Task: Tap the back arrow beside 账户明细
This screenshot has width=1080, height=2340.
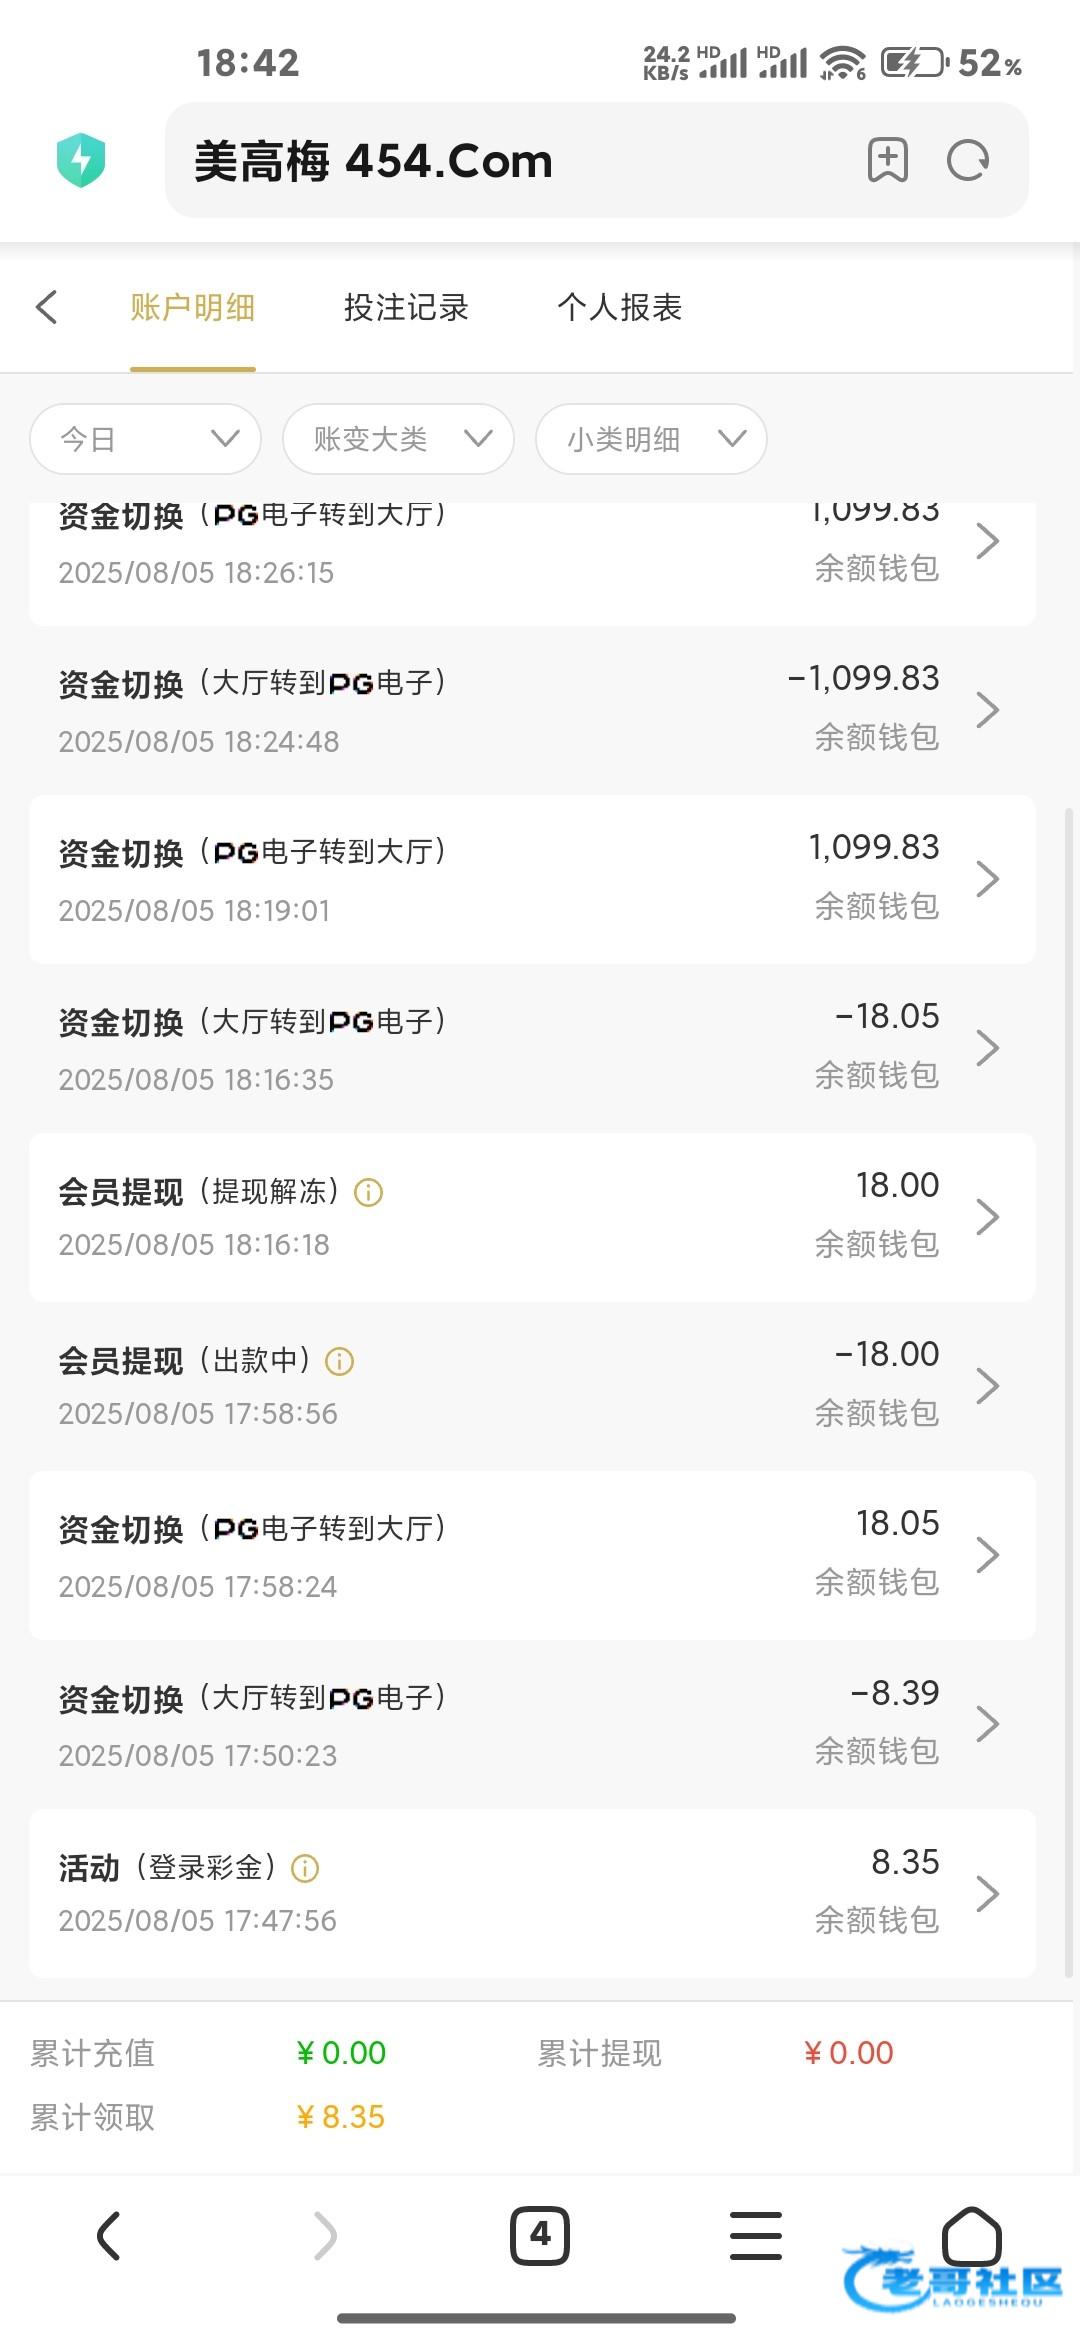Action: 47,307
